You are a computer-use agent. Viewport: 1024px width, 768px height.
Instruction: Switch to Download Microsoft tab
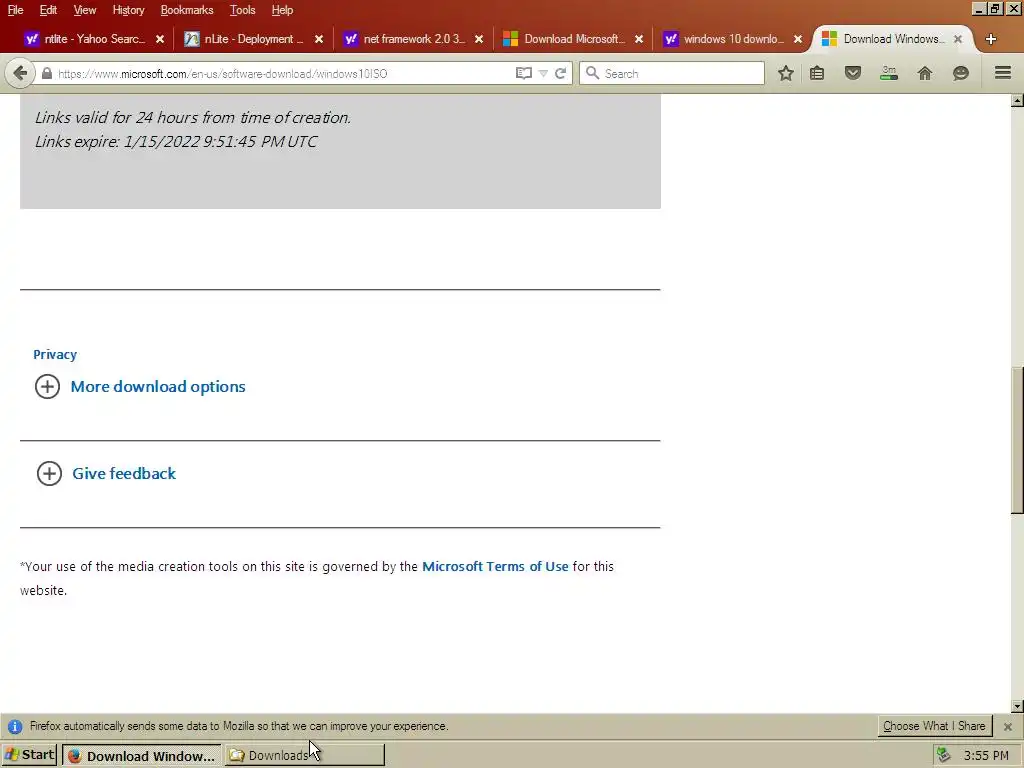click(573, 39)
